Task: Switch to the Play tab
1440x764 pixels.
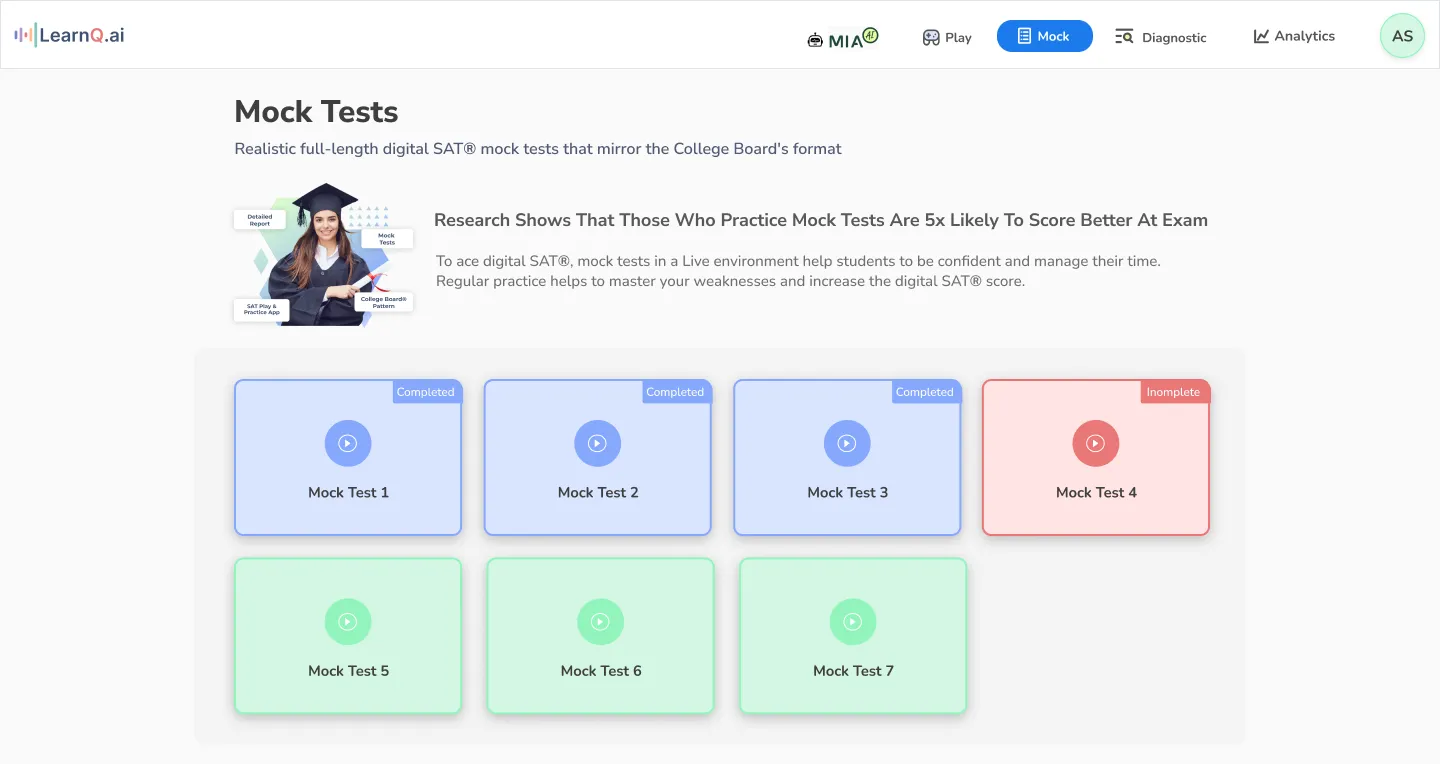Action: tap(947, 37)
